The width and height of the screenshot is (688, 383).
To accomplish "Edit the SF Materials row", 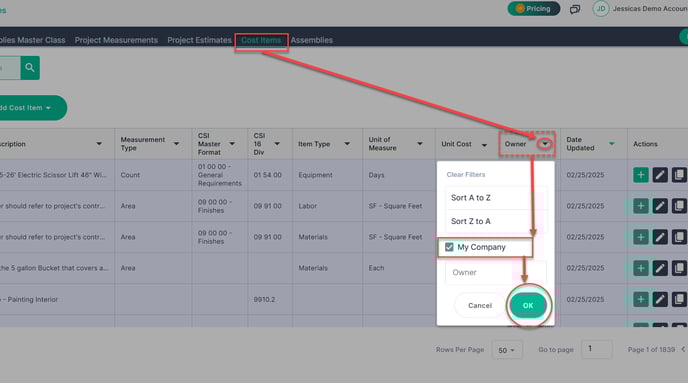I will (660, 237).
